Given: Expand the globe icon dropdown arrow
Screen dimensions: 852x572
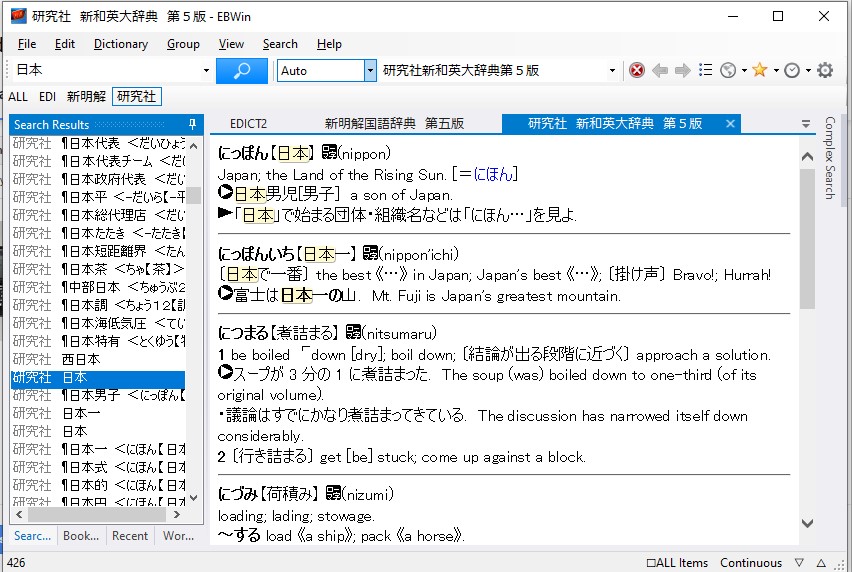Looking at the screenshot, I should click(x=744, y=71).
